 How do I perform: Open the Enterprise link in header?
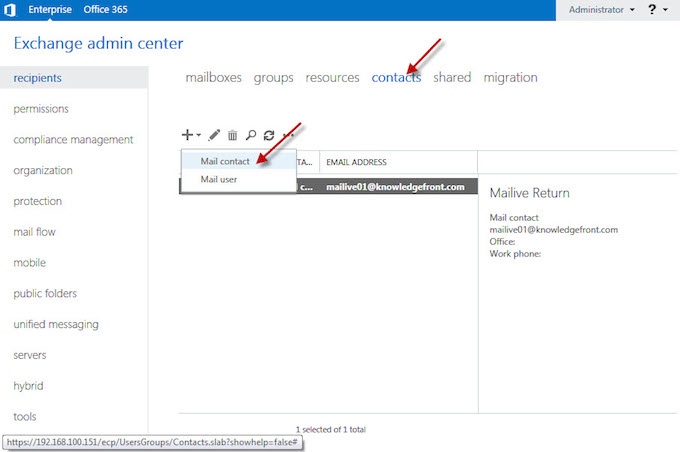(50, 10)
